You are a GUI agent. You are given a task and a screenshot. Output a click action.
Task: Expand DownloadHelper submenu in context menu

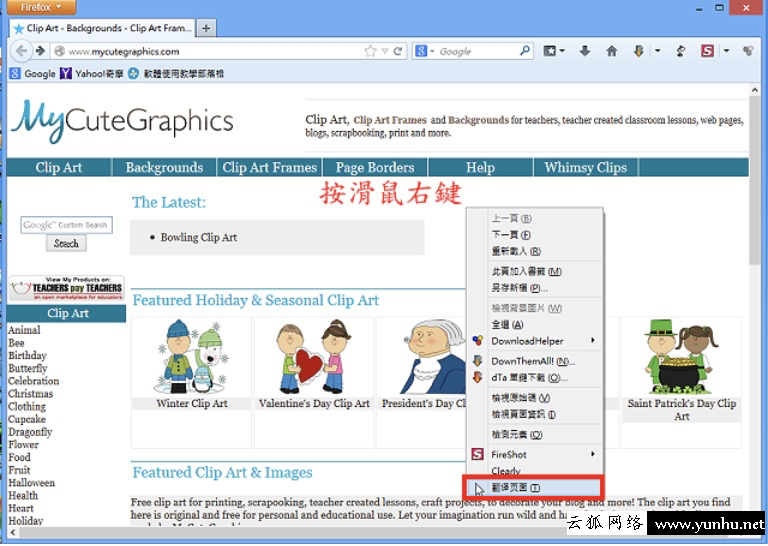535,341
